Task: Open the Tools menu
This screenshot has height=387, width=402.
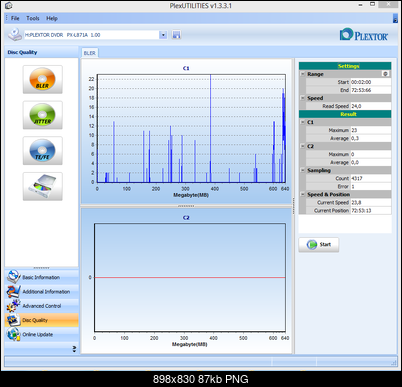Action: tap(33, 18)
